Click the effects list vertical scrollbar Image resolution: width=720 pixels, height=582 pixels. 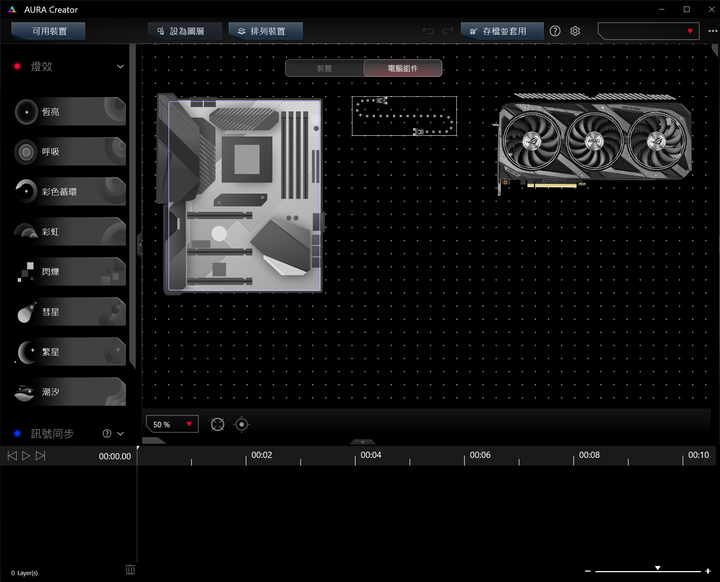133,206
